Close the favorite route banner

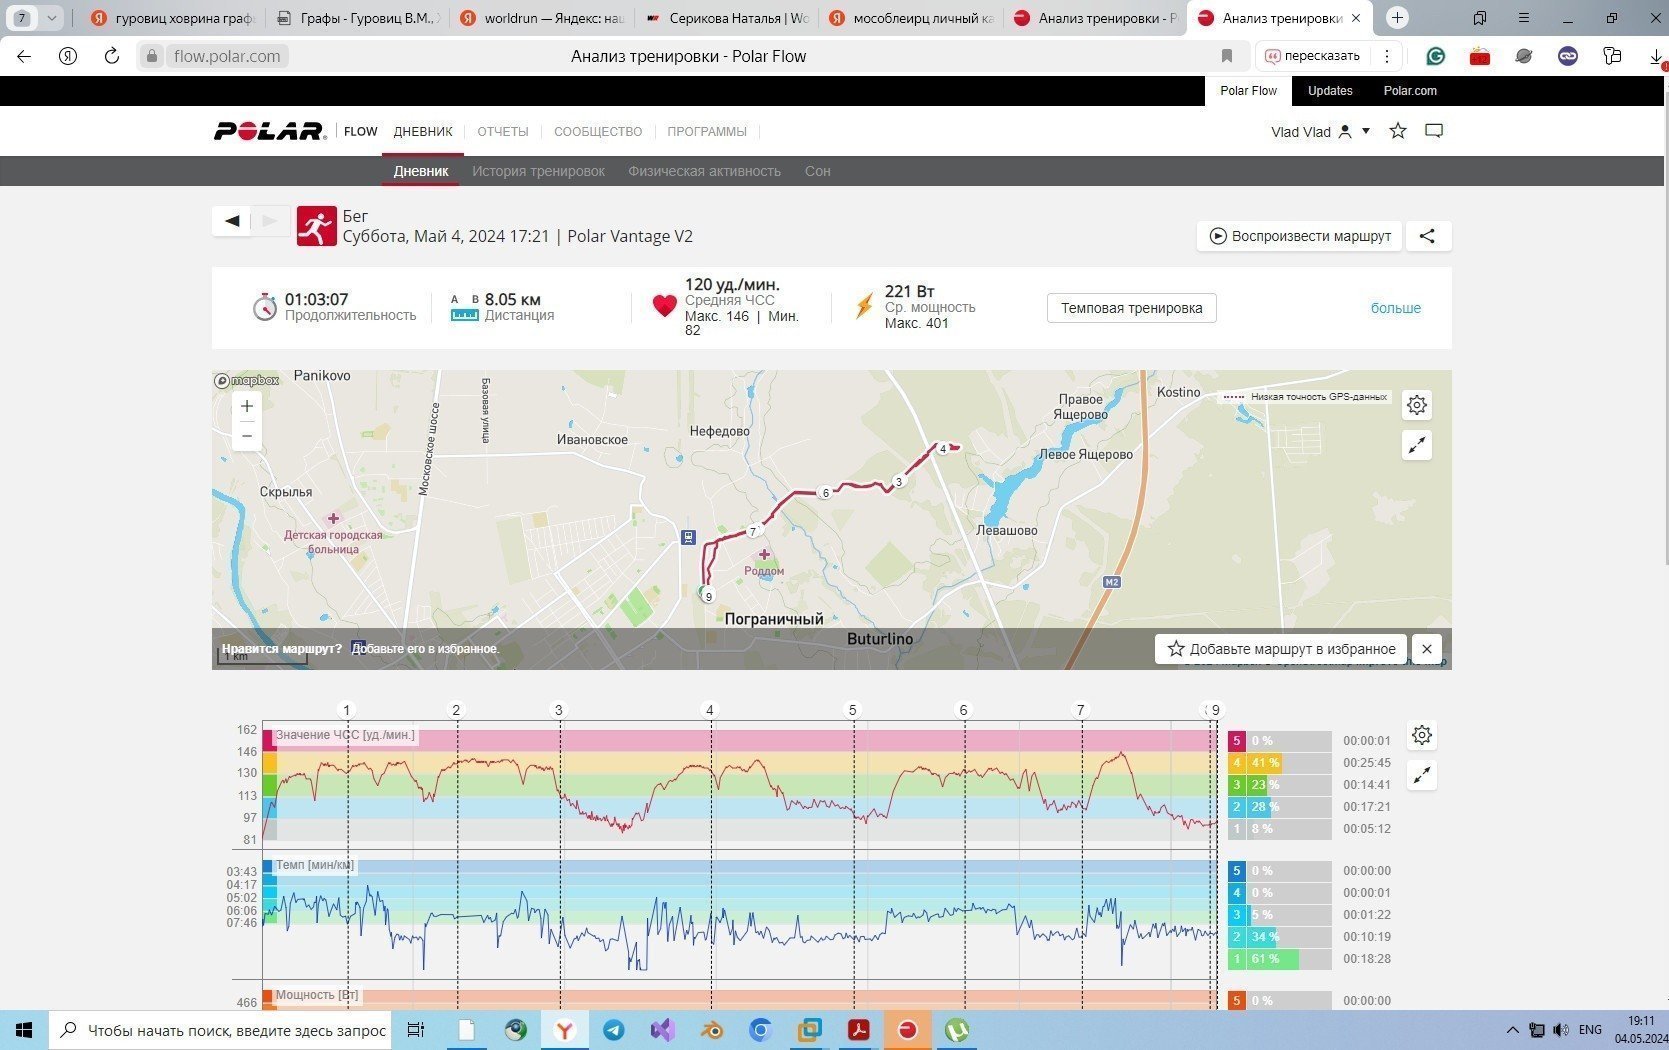pyautogui.click(x=1427, y=649)
